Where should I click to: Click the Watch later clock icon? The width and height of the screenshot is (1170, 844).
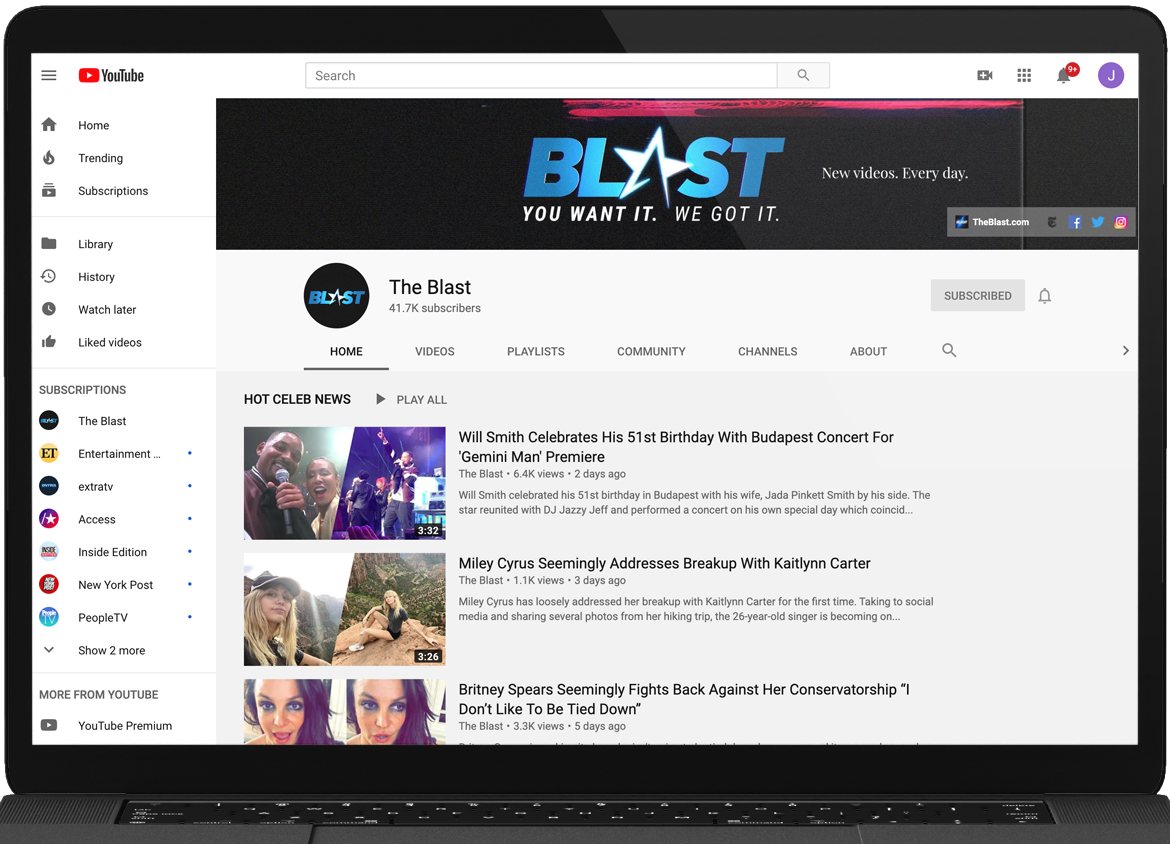click(x=49, y=309)
